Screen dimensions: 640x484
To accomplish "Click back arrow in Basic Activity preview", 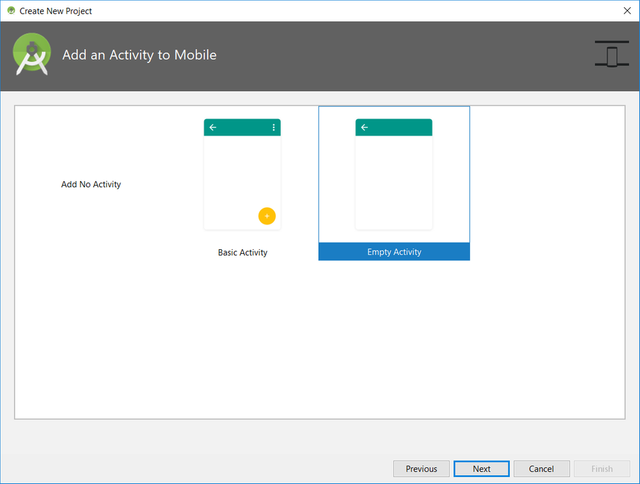I will pos(212,128).
